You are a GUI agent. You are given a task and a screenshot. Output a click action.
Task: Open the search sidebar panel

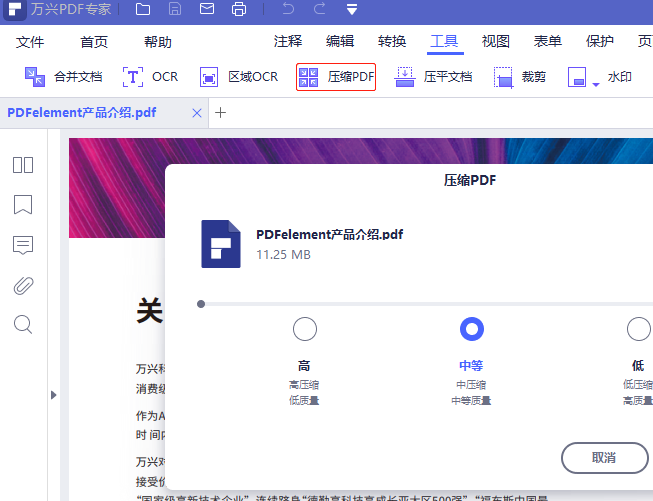click(23, 325)
